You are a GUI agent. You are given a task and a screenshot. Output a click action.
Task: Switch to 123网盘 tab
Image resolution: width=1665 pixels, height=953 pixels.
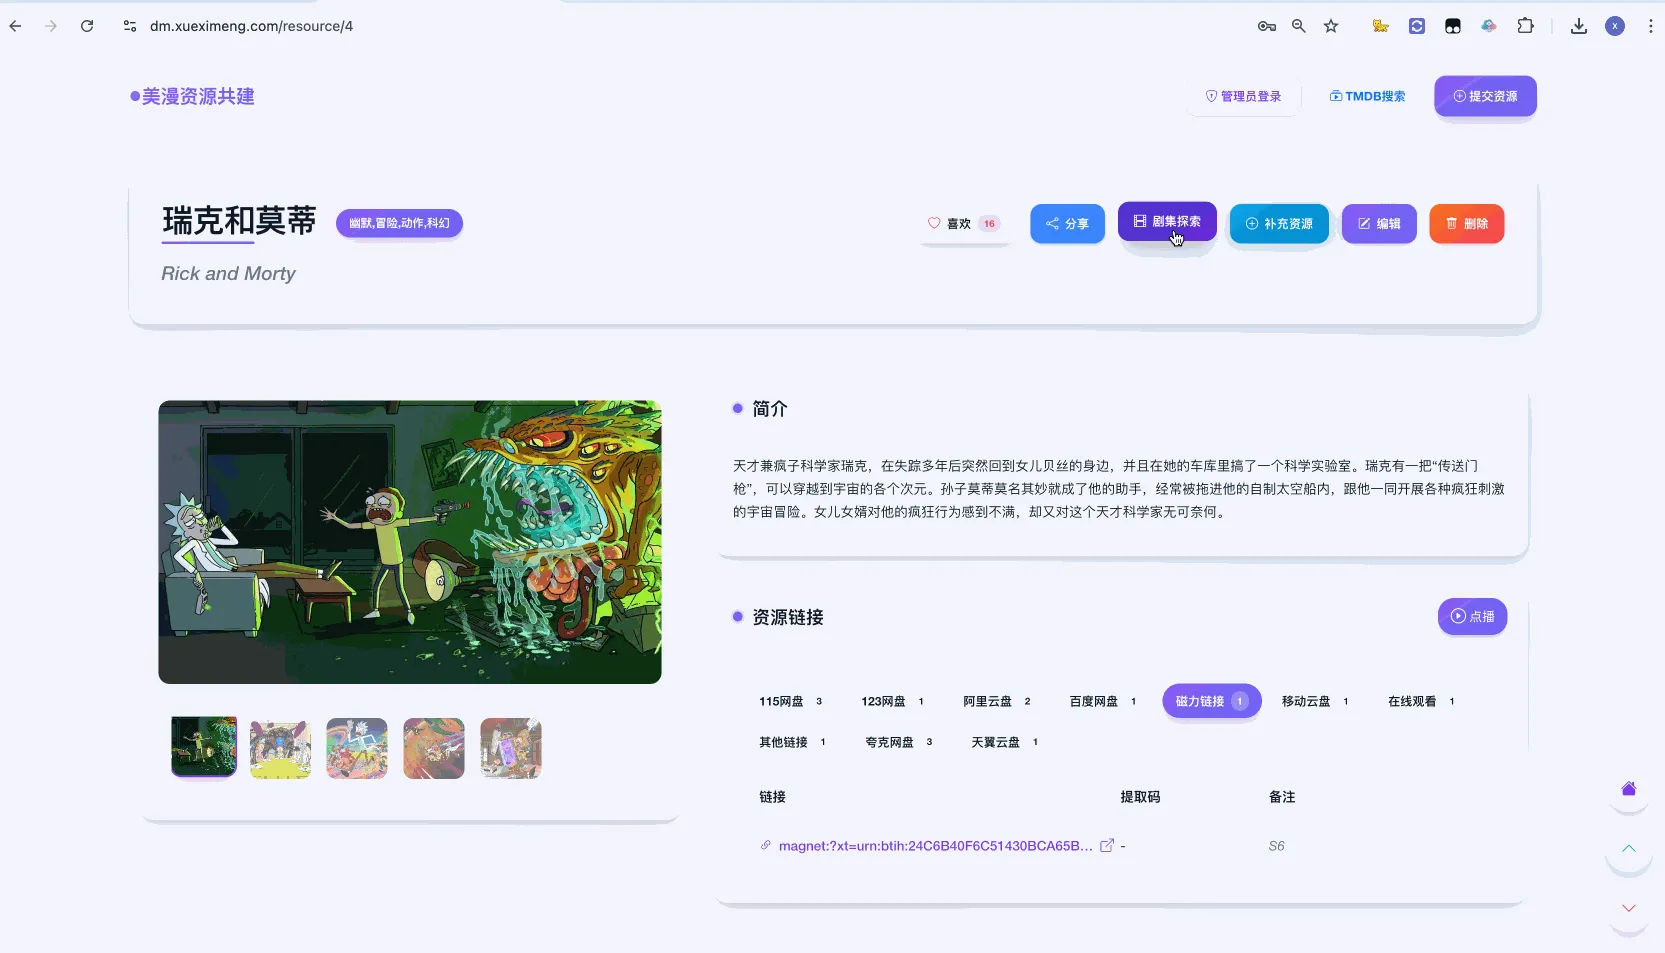[x=892, y=701]
